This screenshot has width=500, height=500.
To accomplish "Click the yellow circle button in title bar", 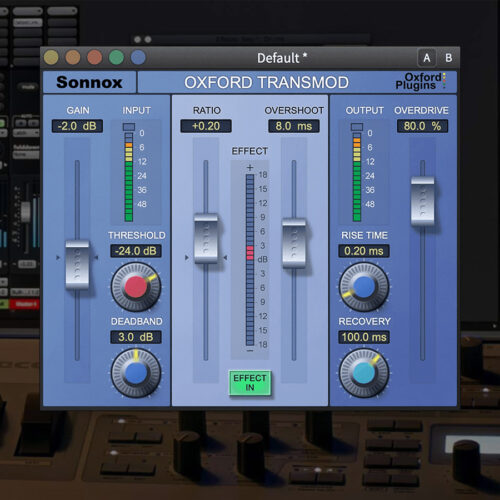I will click(x=51, y=57).
